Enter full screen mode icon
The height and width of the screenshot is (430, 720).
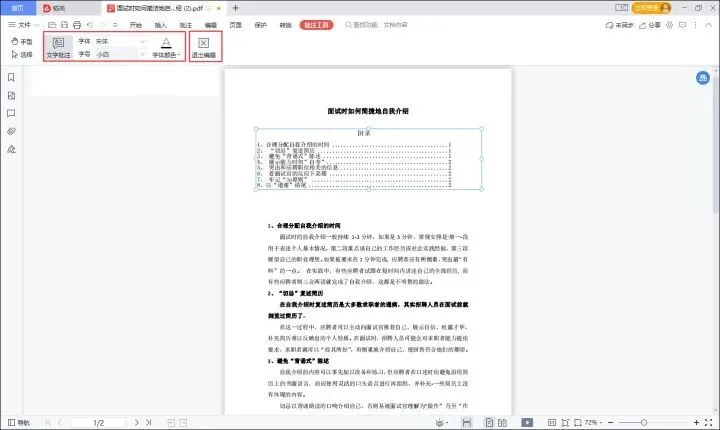point(709,422)
